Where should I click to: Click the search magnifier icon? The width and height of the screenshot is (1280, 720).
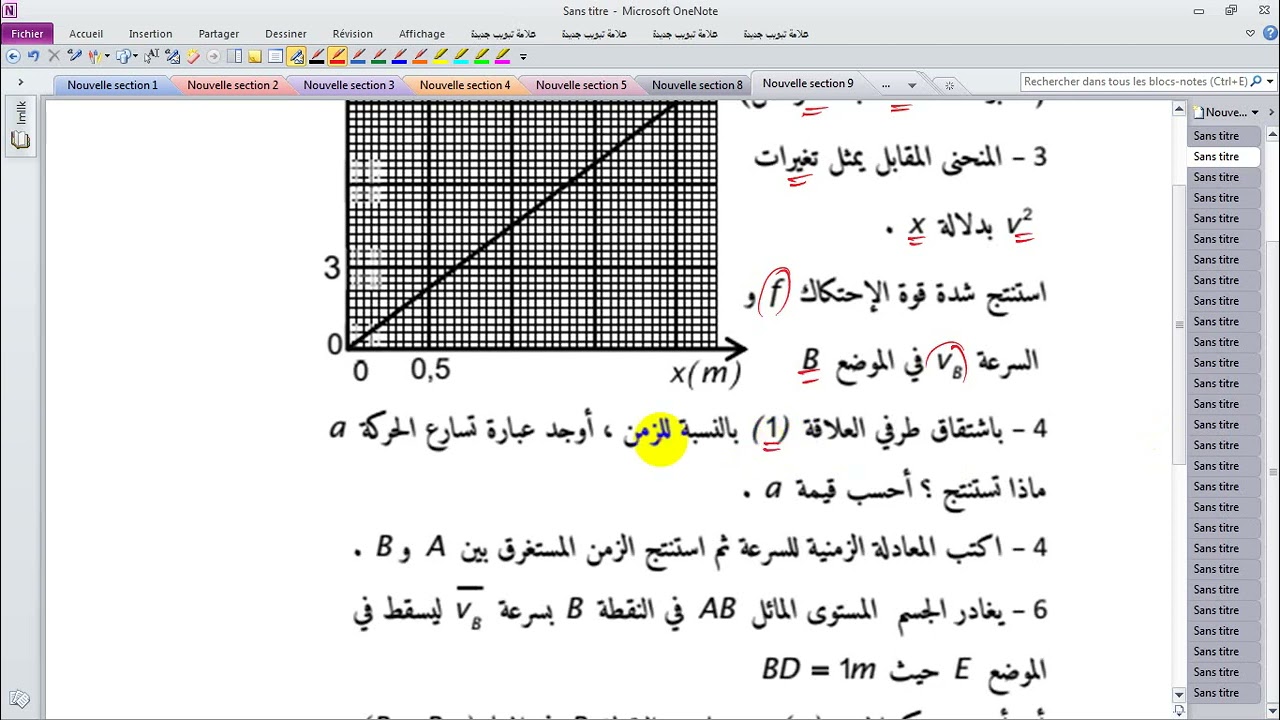[1258, 82]
